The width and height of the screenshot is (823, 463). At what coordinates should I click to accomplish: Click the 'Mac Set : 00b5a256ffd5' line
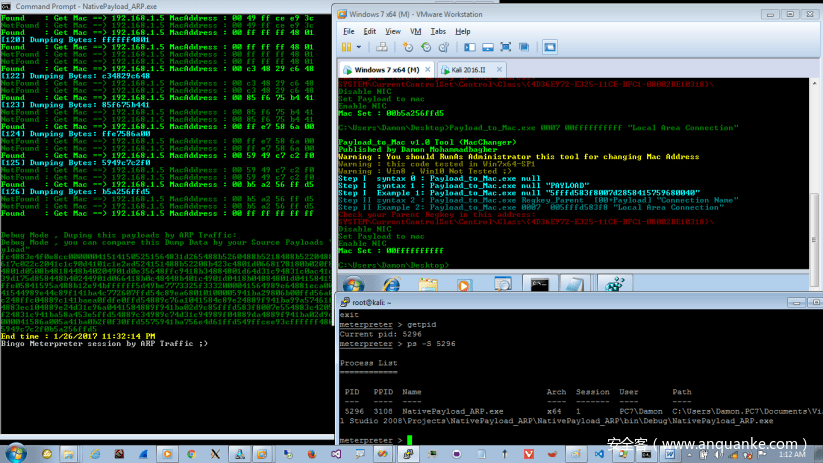pyautogui.click(x=391, y=113)
